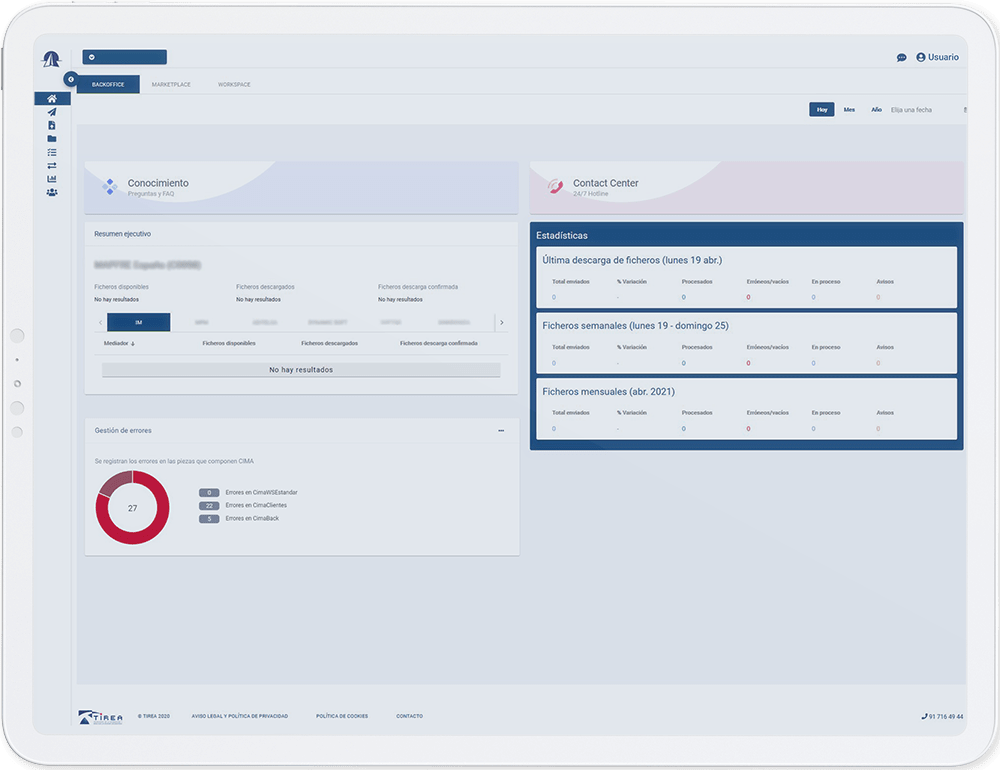
Task: Select the Mes time filter
Action: [849, 110]
